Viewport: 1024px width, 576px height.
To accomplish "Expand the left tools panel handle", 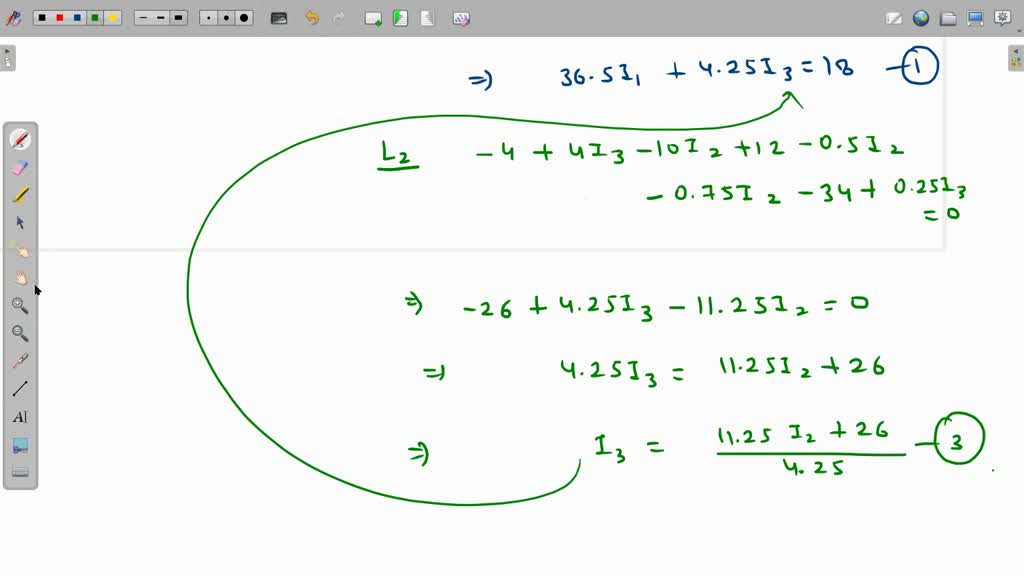I will pos(8,57).
